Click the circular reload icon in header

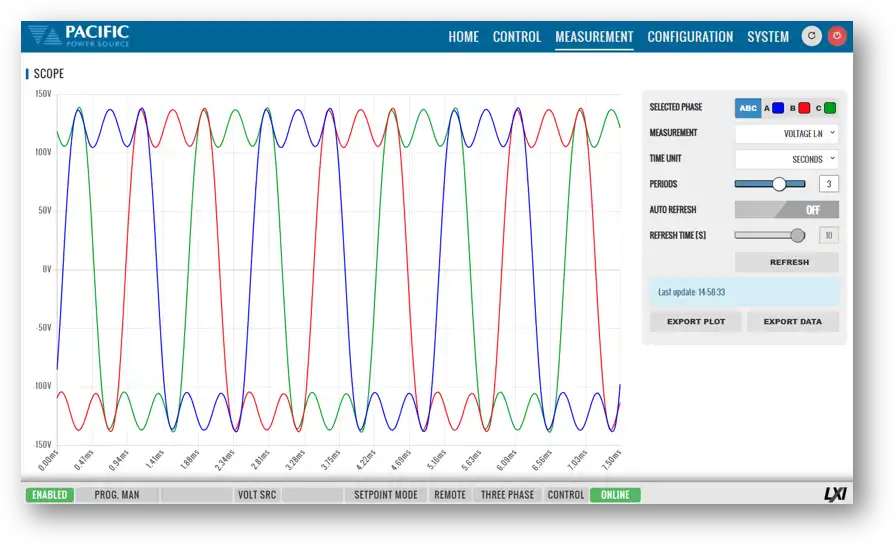coord(811,36)
